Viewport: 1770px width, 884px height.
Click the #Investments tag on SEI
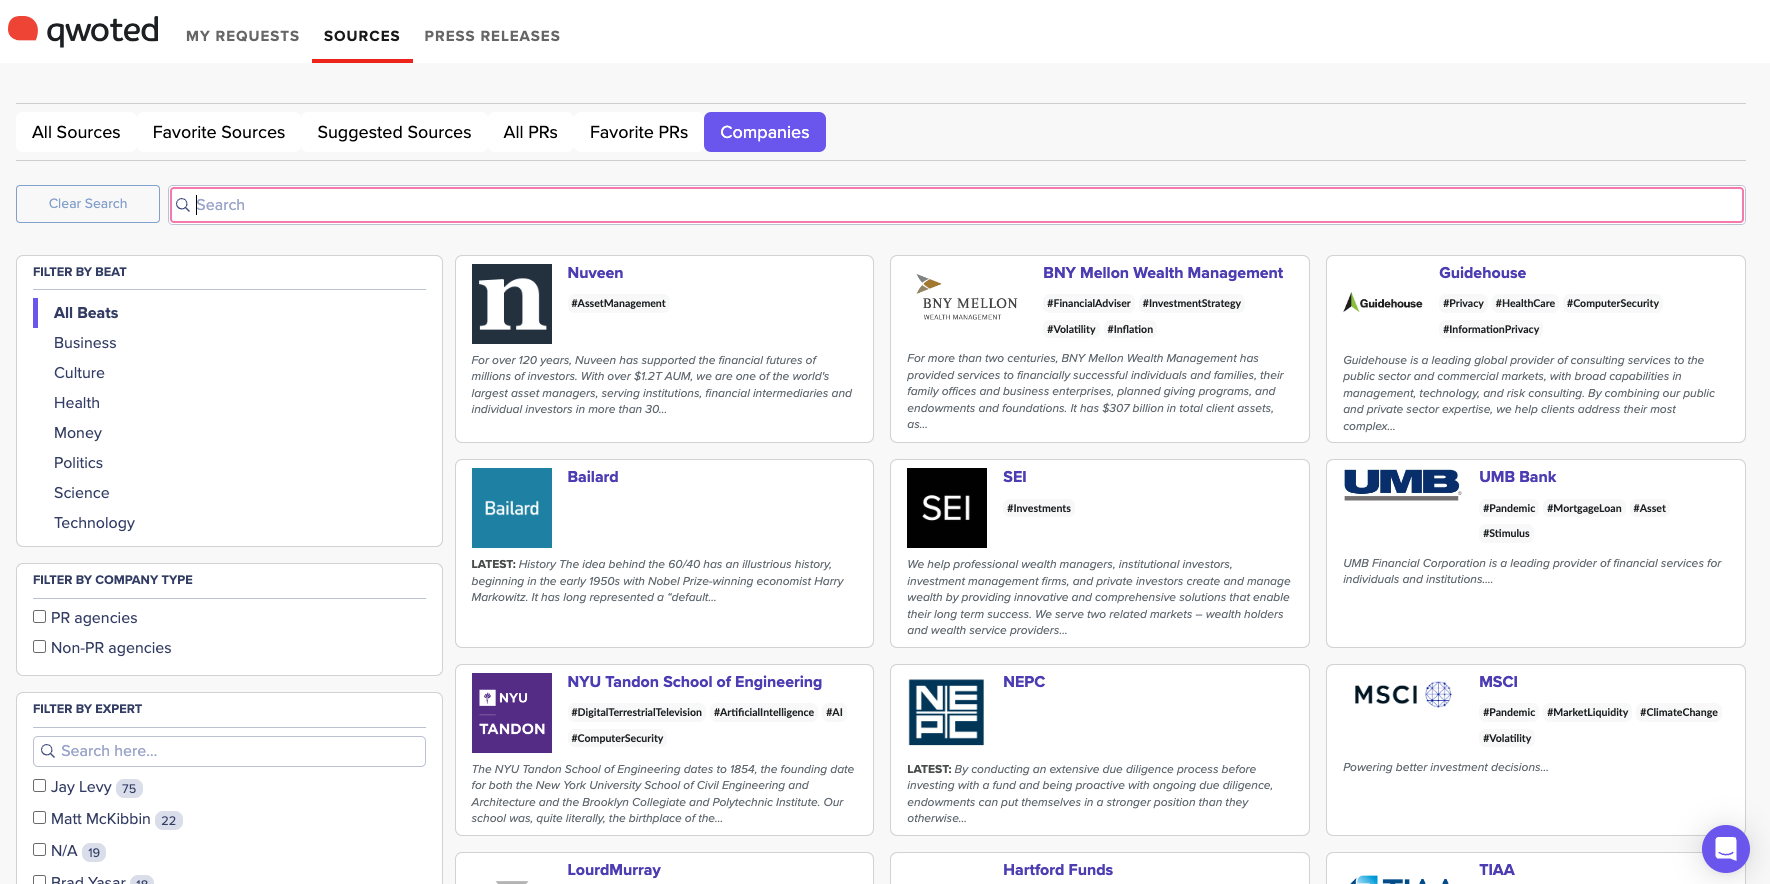point(1039,508)
